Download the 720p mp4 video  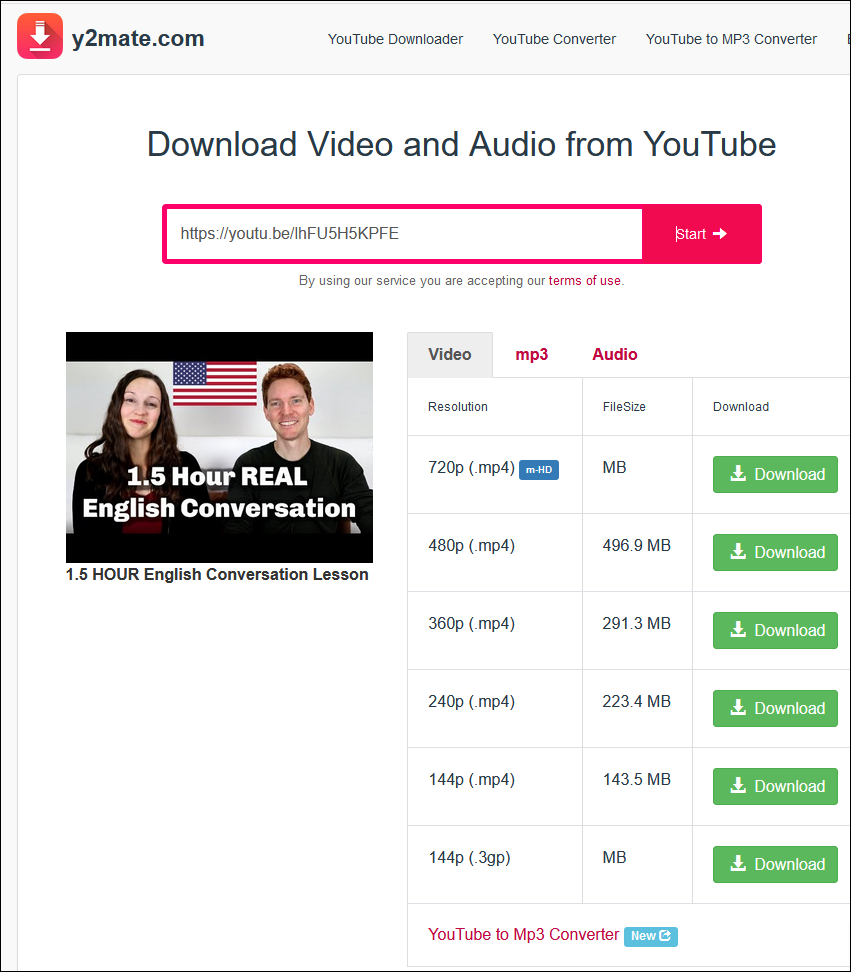(775, 475)
